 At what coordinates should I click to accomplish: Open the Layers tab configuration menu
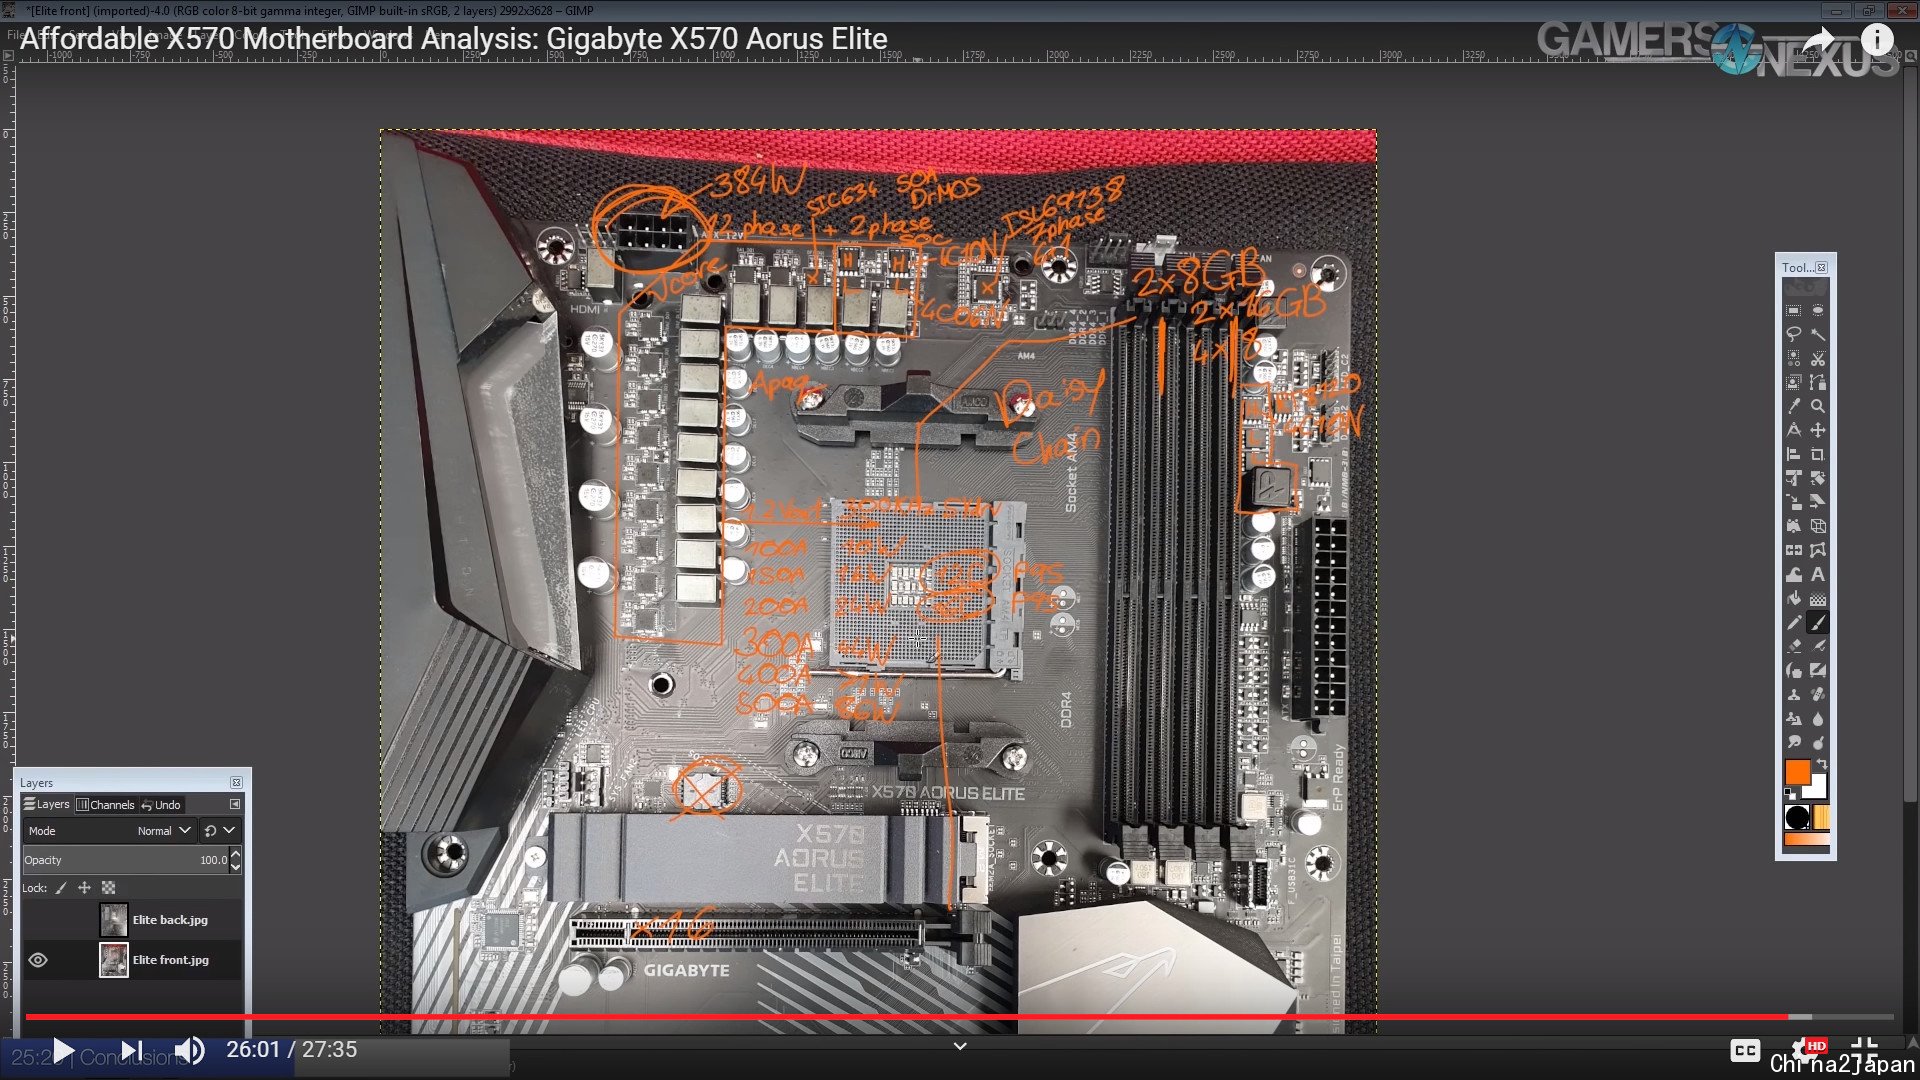tap(235, 804)
